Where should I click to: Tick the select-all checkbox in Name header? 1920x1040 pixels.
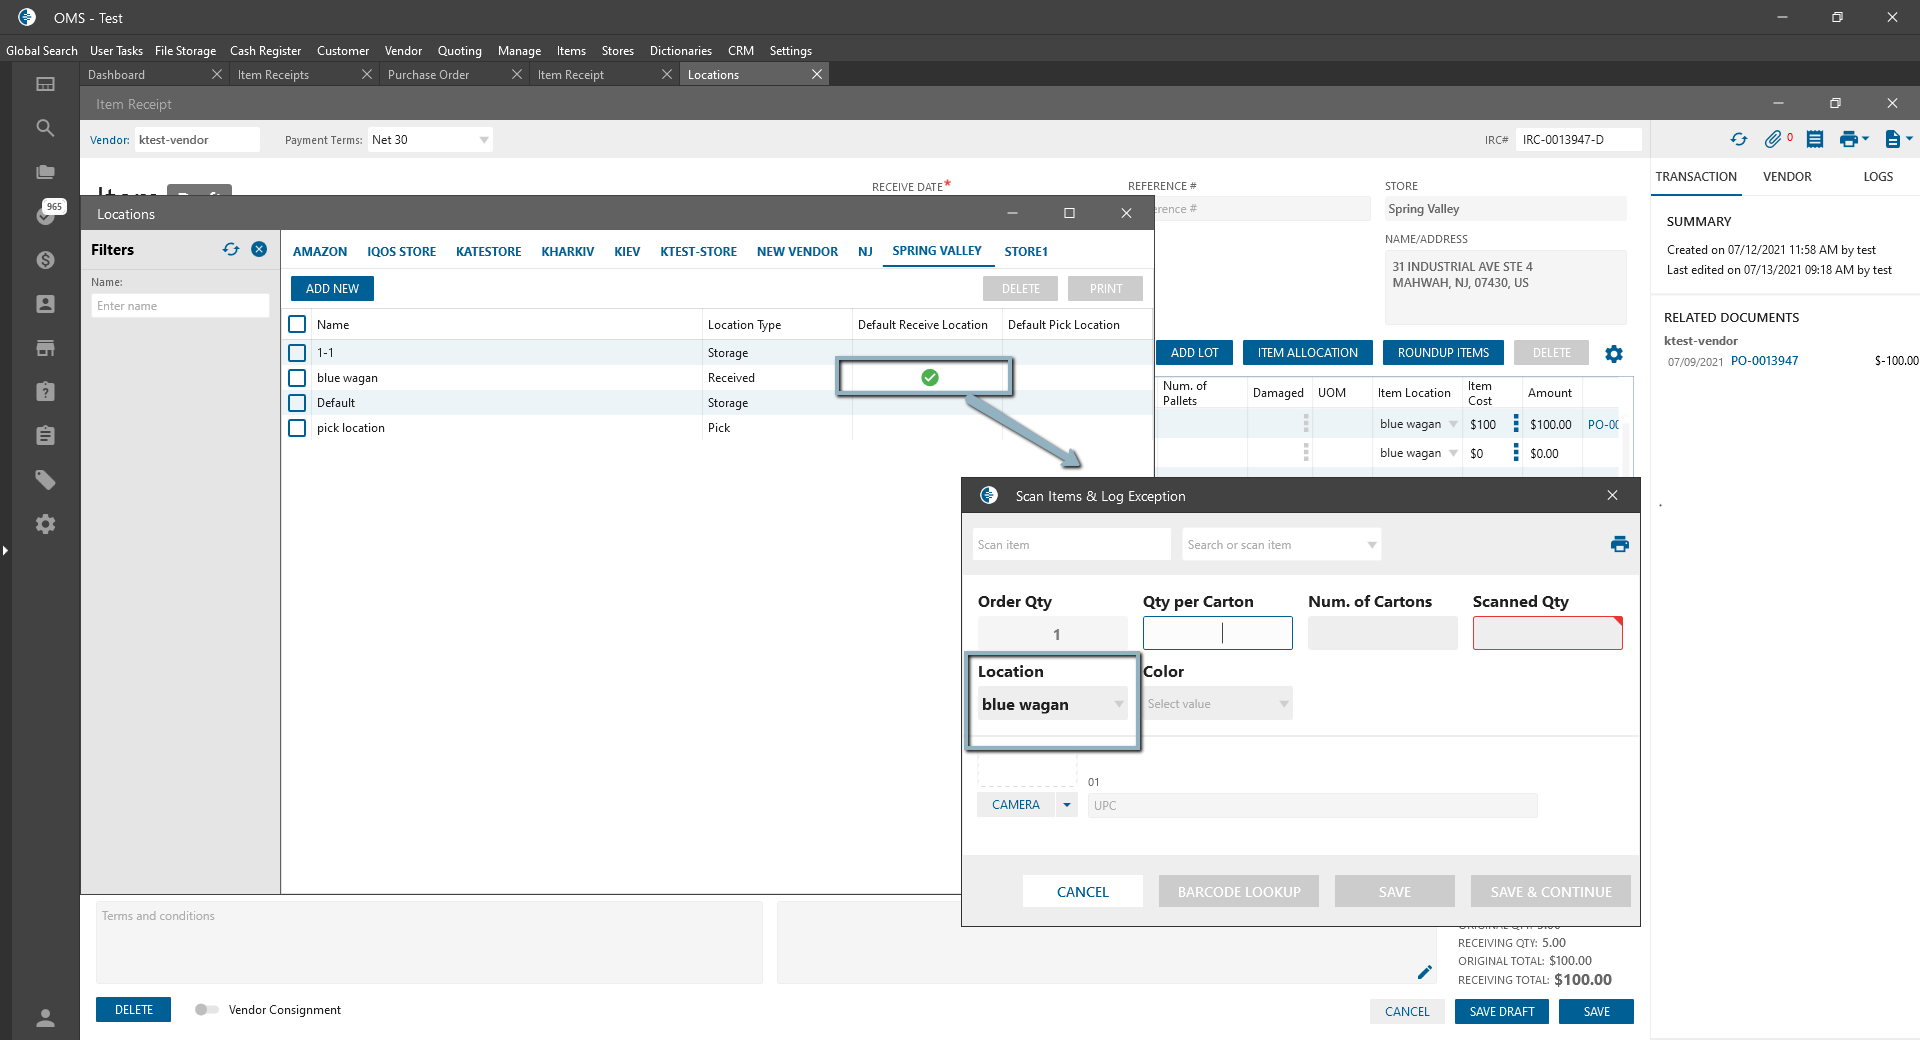(297, 324)
